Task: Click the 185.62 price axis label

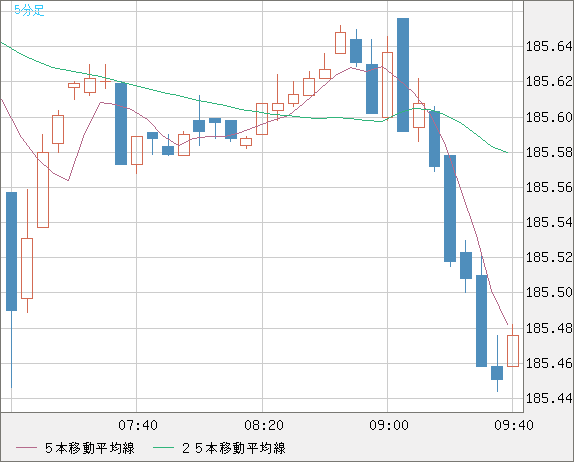Action: pyautogui.click(x=549, y=81)
